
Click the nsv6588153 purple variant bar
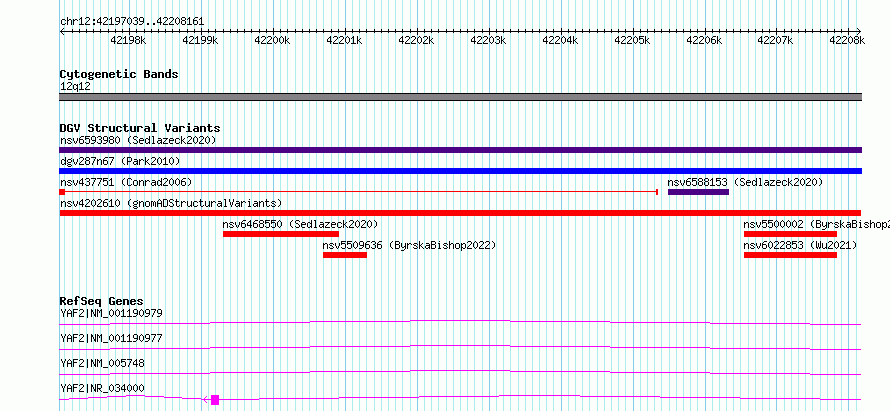698,192
